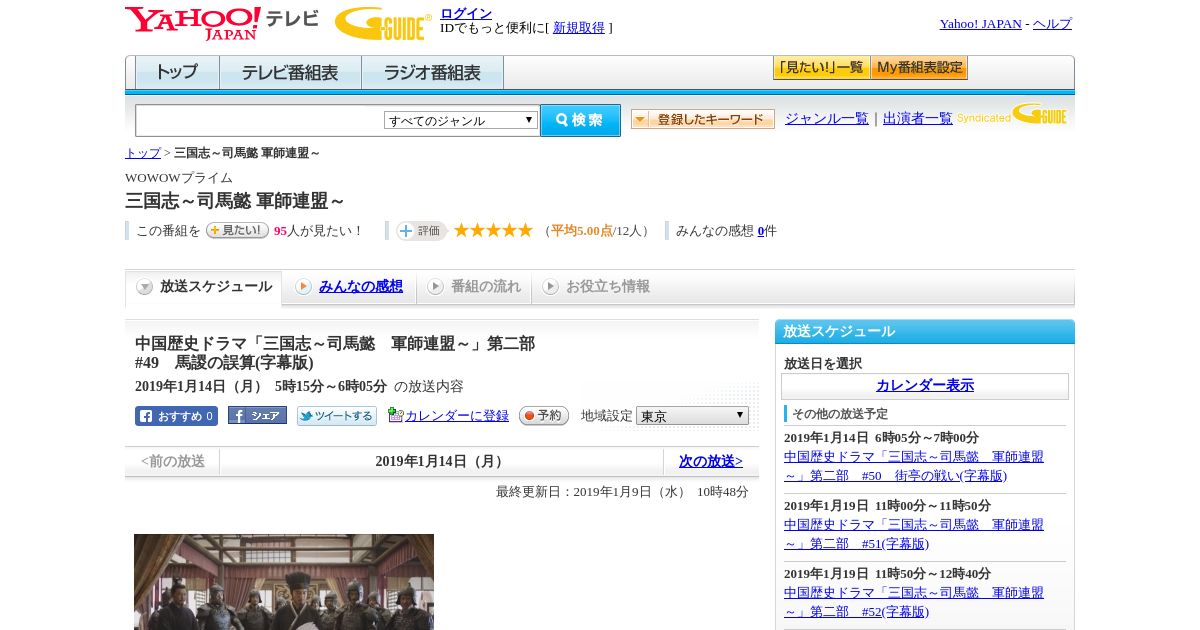Select the 放送スケジュール tab
The width and height of the screenshot is (1200, 630).
(x=204, y=287)
